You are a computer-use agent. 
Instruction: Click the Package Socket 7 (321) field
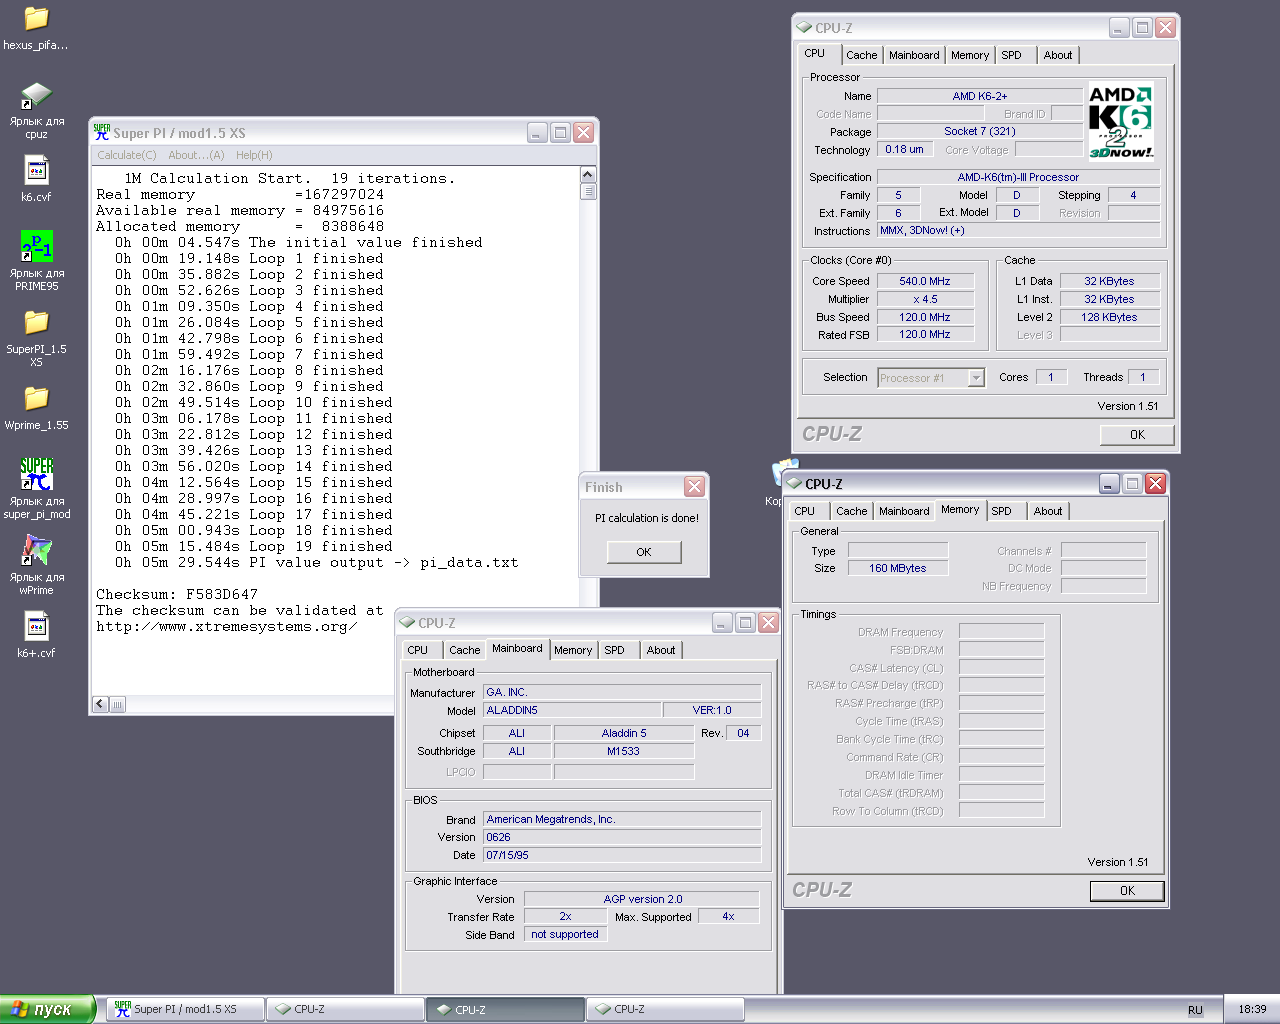pos(980,132)
